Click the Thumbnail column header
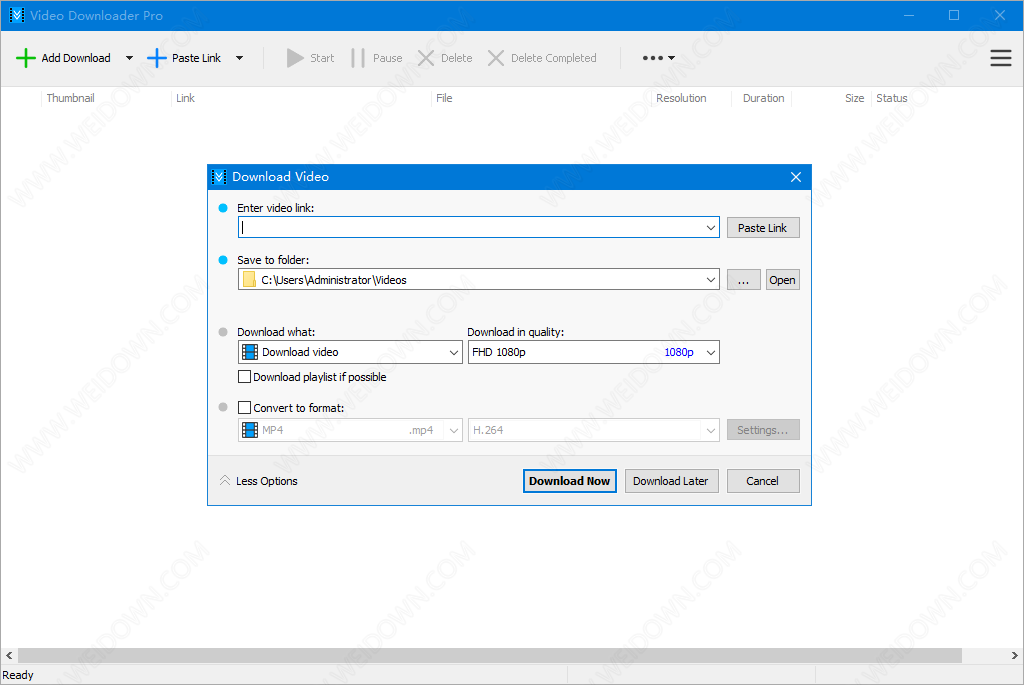The image size is (1024, 685). 71,98
